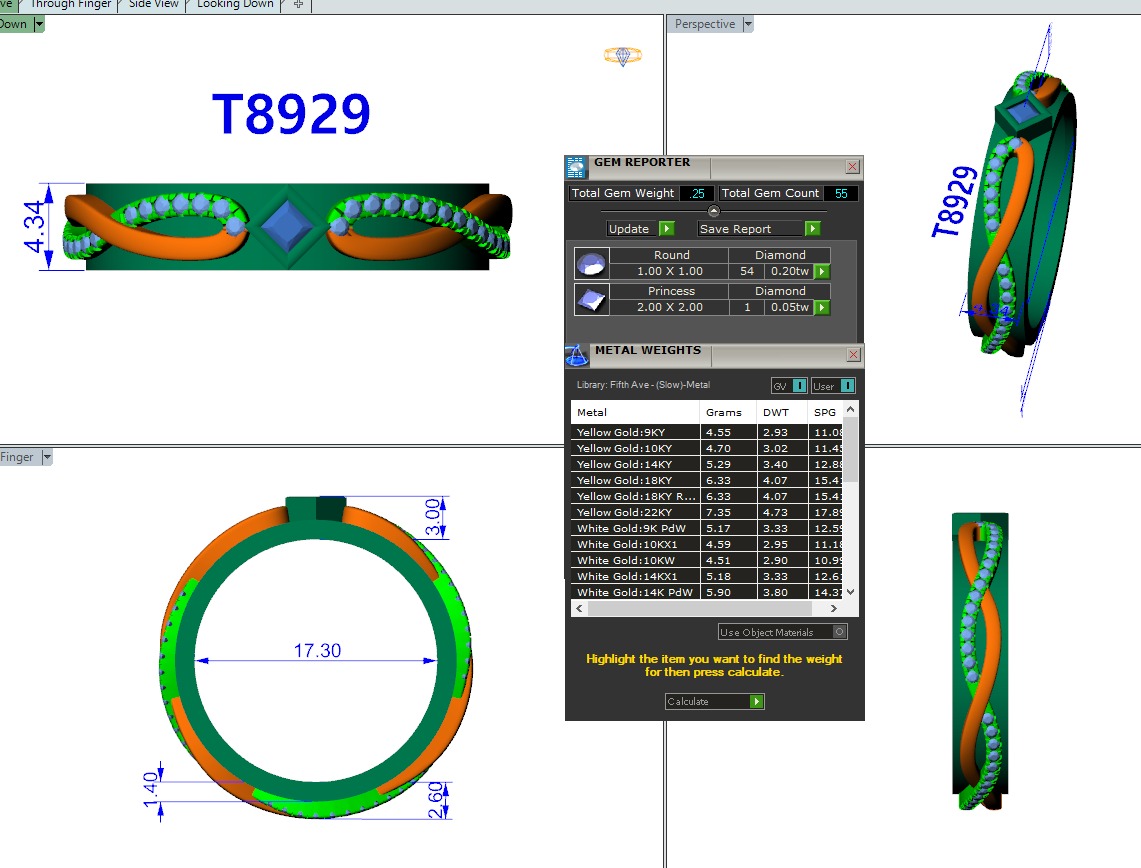Switch to the Looking Down tab

(x=235, y=5)
